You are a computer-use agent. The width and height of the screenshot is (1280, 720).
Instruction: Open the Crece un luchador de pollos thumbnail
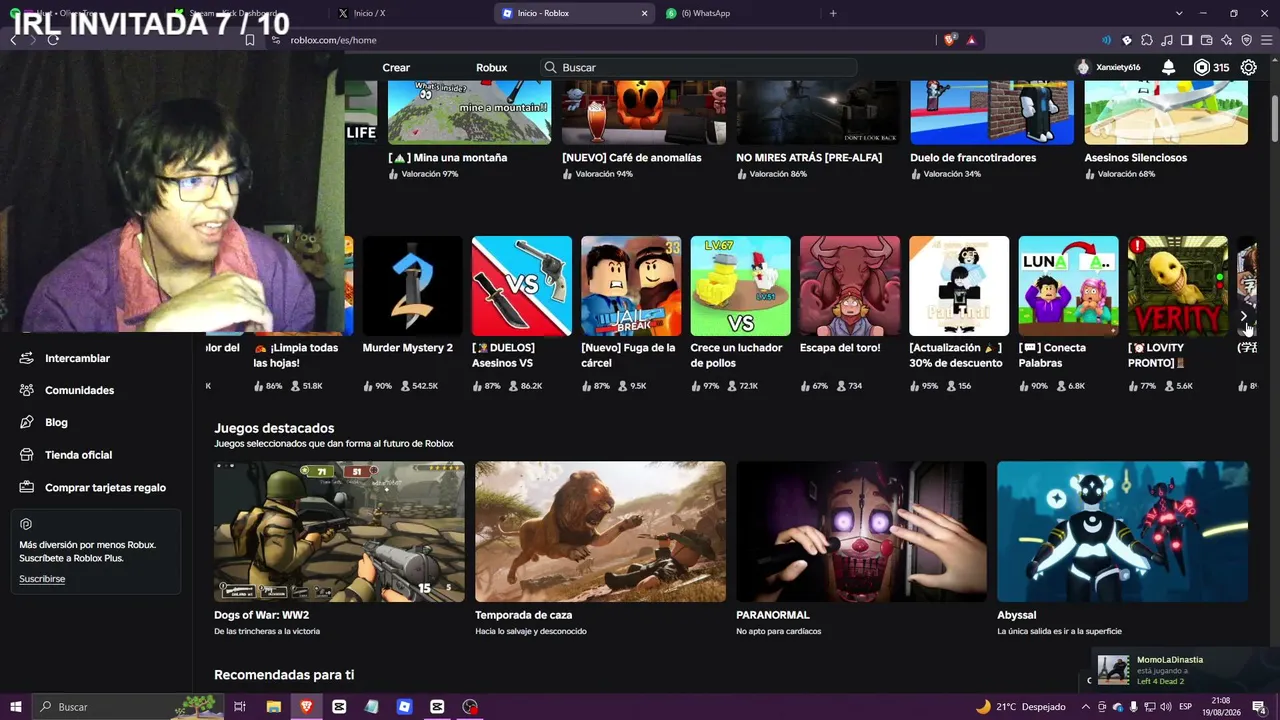(740, 286)
